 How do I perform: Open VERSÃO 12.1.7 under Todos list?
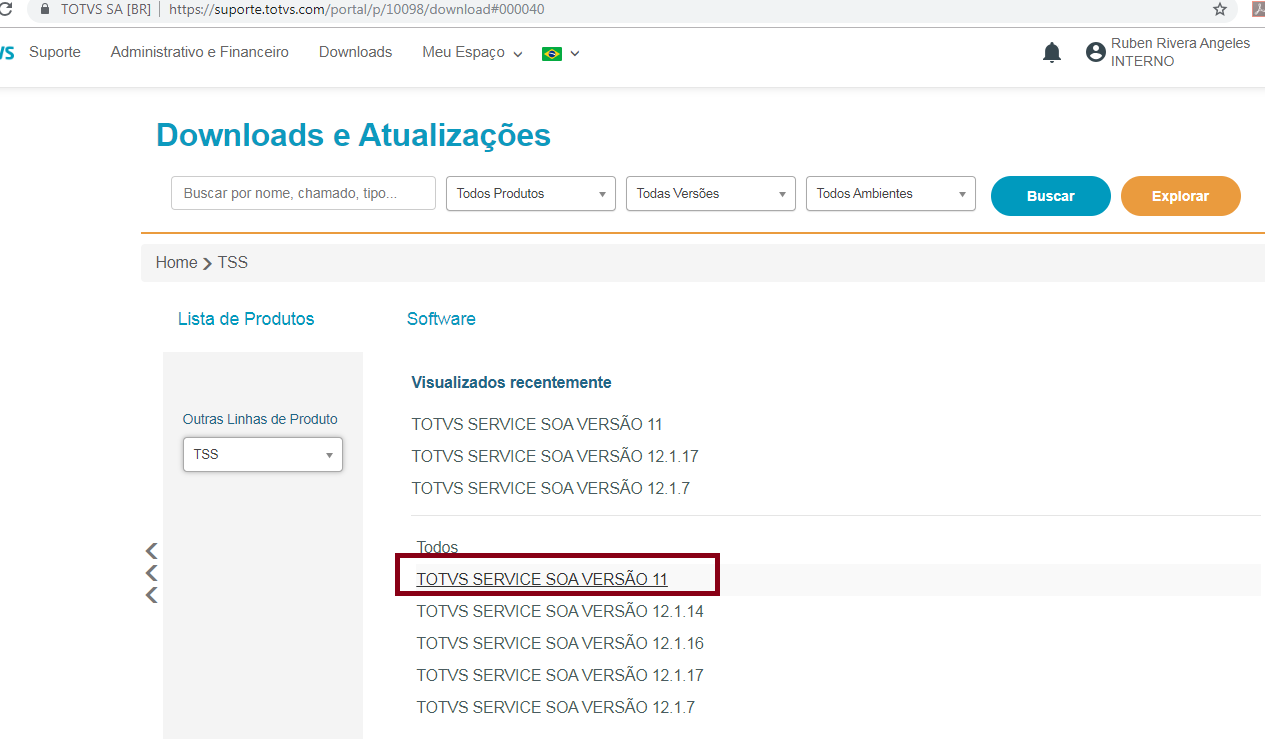(556, 707)
